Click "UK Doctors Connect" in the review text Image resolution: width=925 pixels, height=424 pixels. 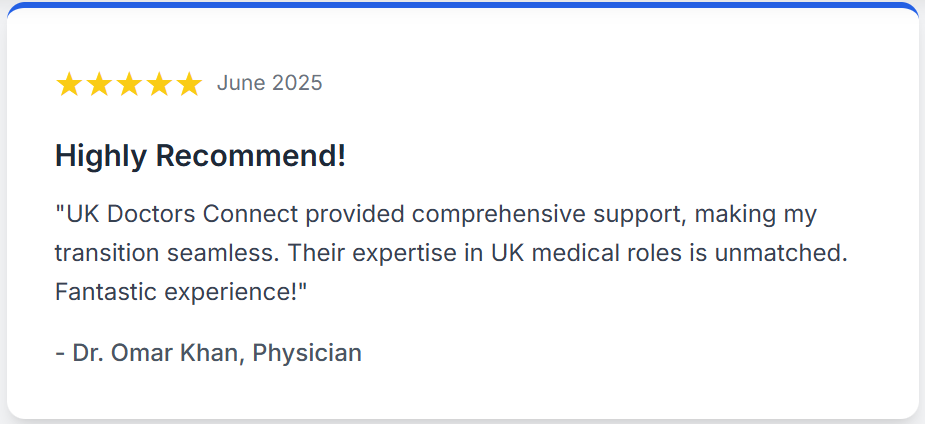(176, 214)
